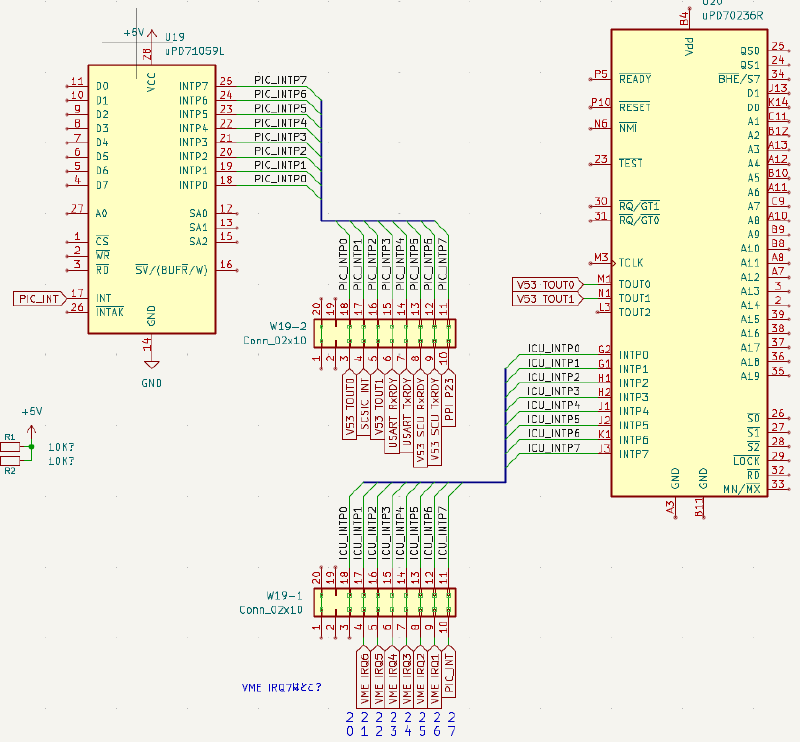Select the V53 TOUT0 label beside U20

[546, 284]
